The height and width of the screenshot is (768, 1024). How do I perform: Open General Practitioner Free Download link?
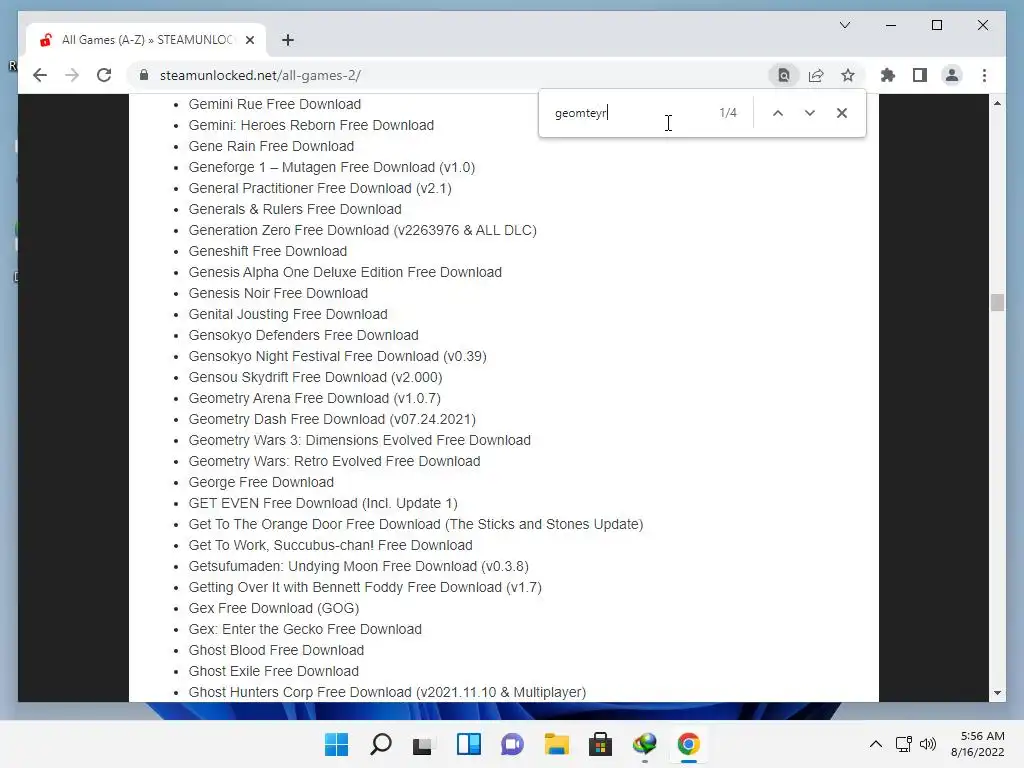(x=320, y=188)
